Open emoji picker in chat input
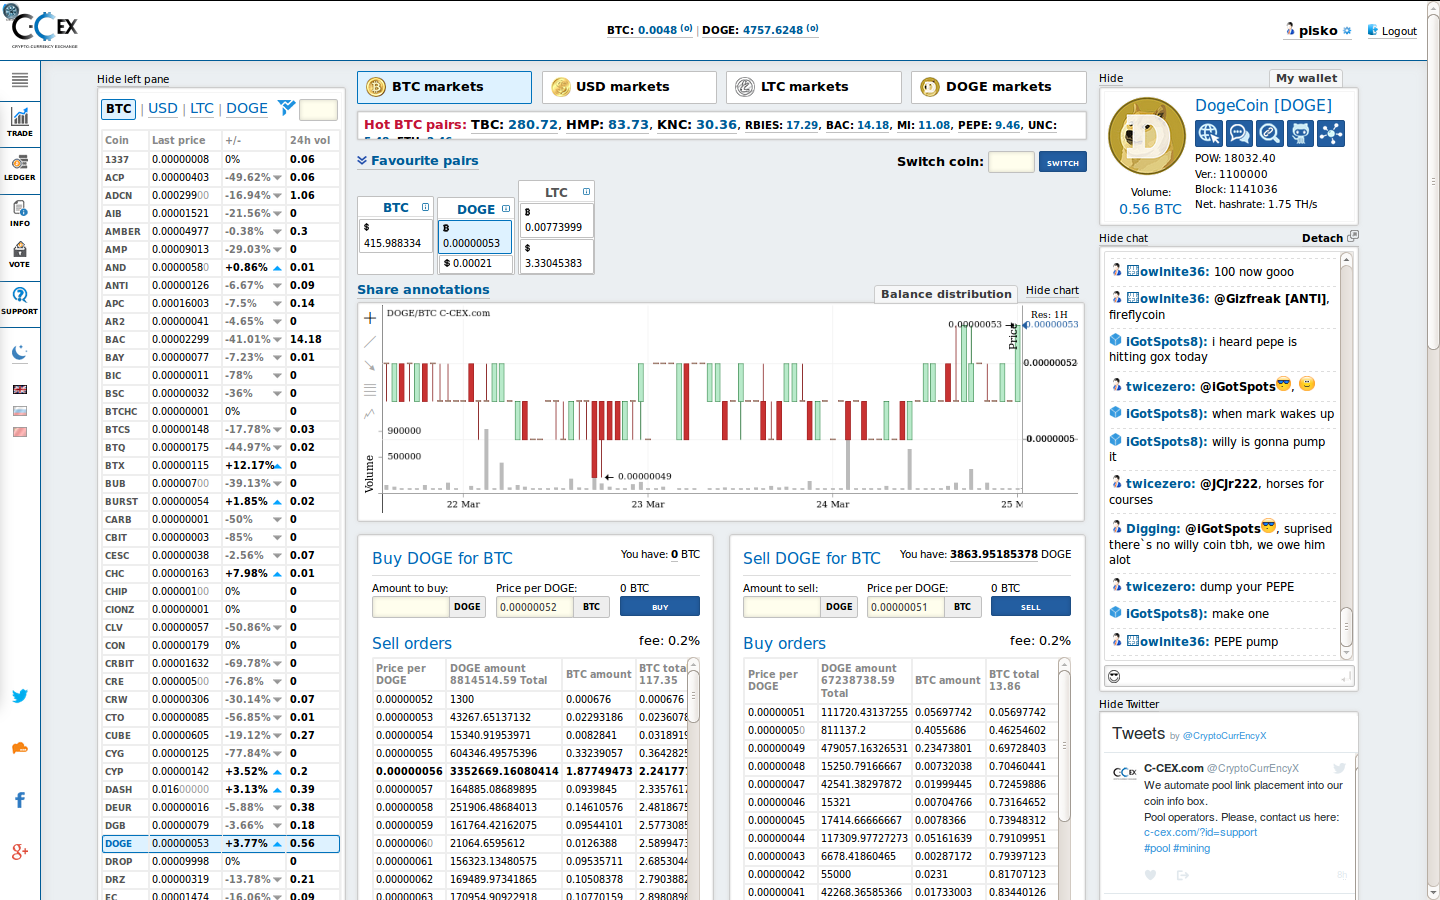The width and height of the screenshot is (1440, 900). [x=1114, y=677]
